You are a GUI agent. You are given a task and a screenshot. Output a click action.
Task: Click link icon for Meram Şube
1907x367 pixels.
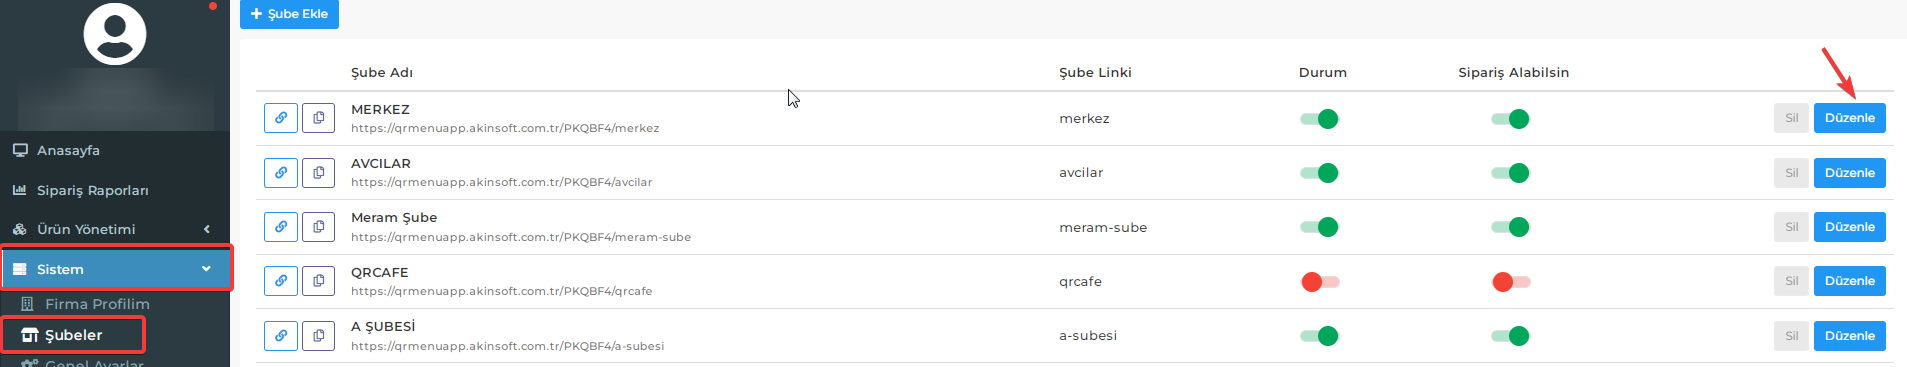point(281,227)
